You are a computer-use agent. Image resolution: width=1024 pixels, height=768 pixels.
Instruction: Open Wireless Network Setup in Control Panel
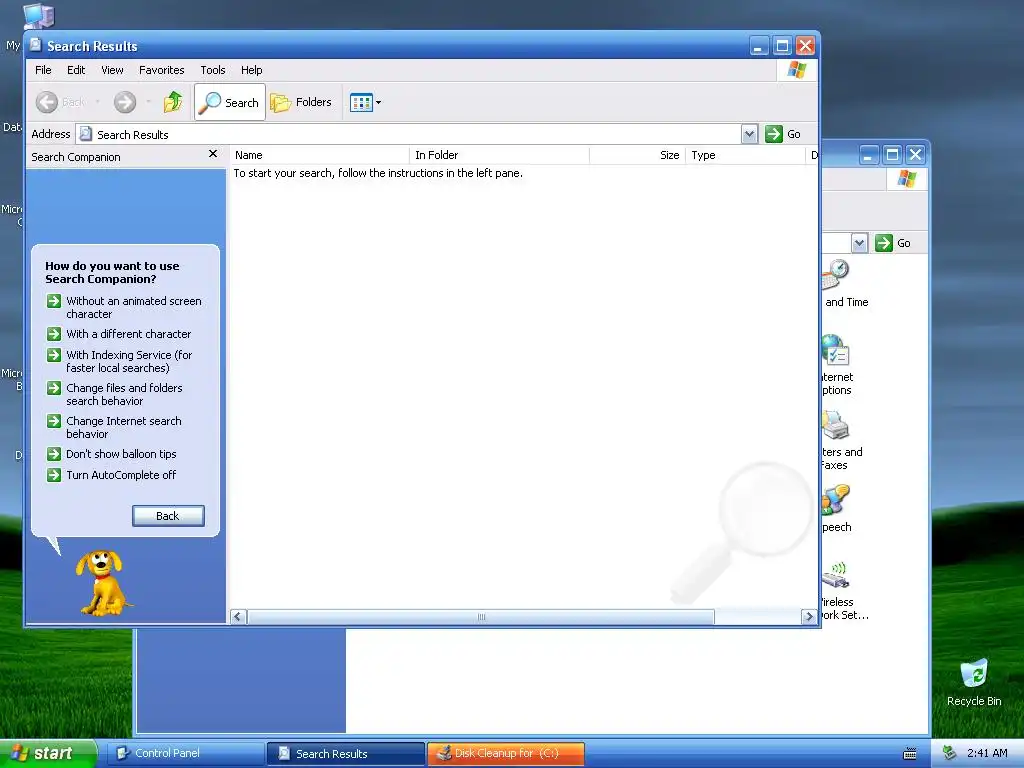click(x=844, y=590)
